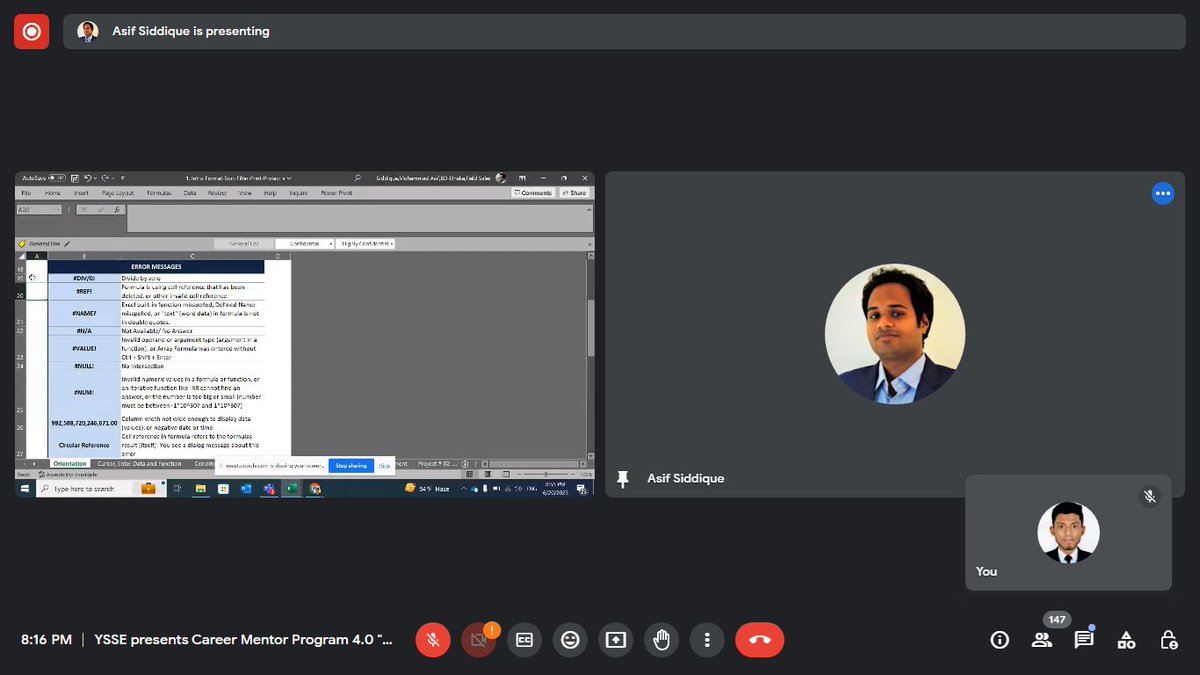Select the ERROR MESSAGES header cell
This screenshot has height=675, width=1200.
[156, 267]
